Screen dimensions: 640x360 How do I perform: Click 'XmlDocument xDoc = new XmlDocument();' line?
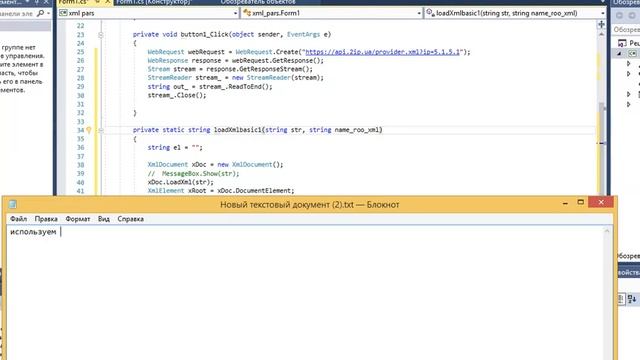pyautogui.click(x=215, y=164)
